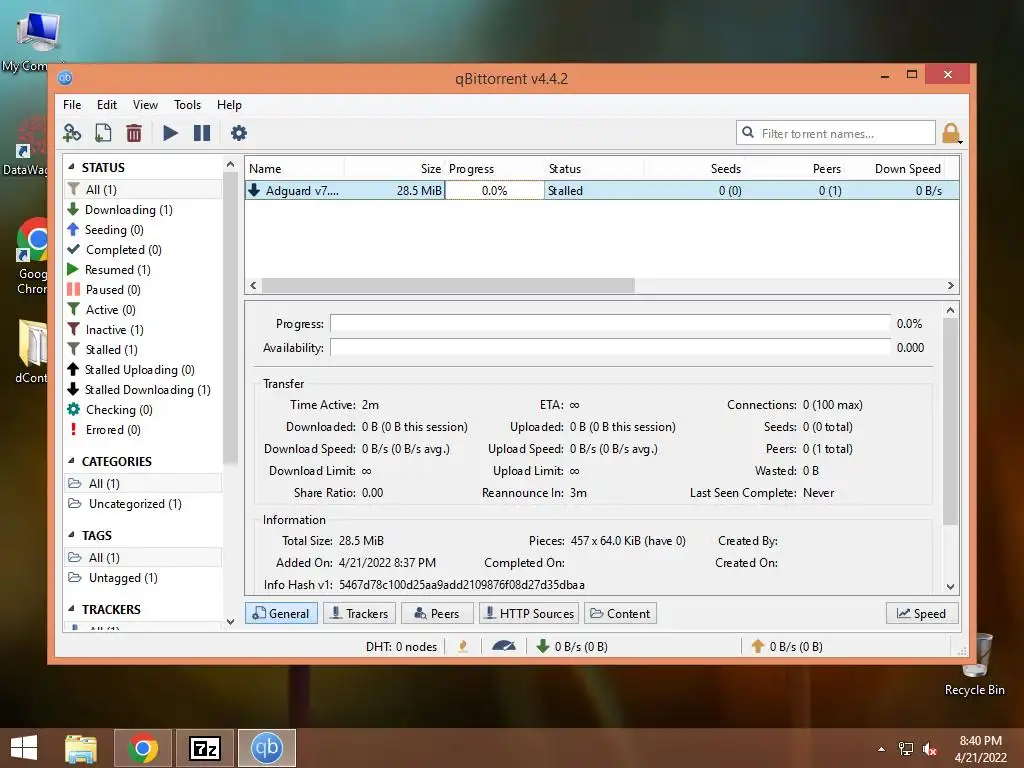
Task: Open the Help menu
Action: pos(229,104)
